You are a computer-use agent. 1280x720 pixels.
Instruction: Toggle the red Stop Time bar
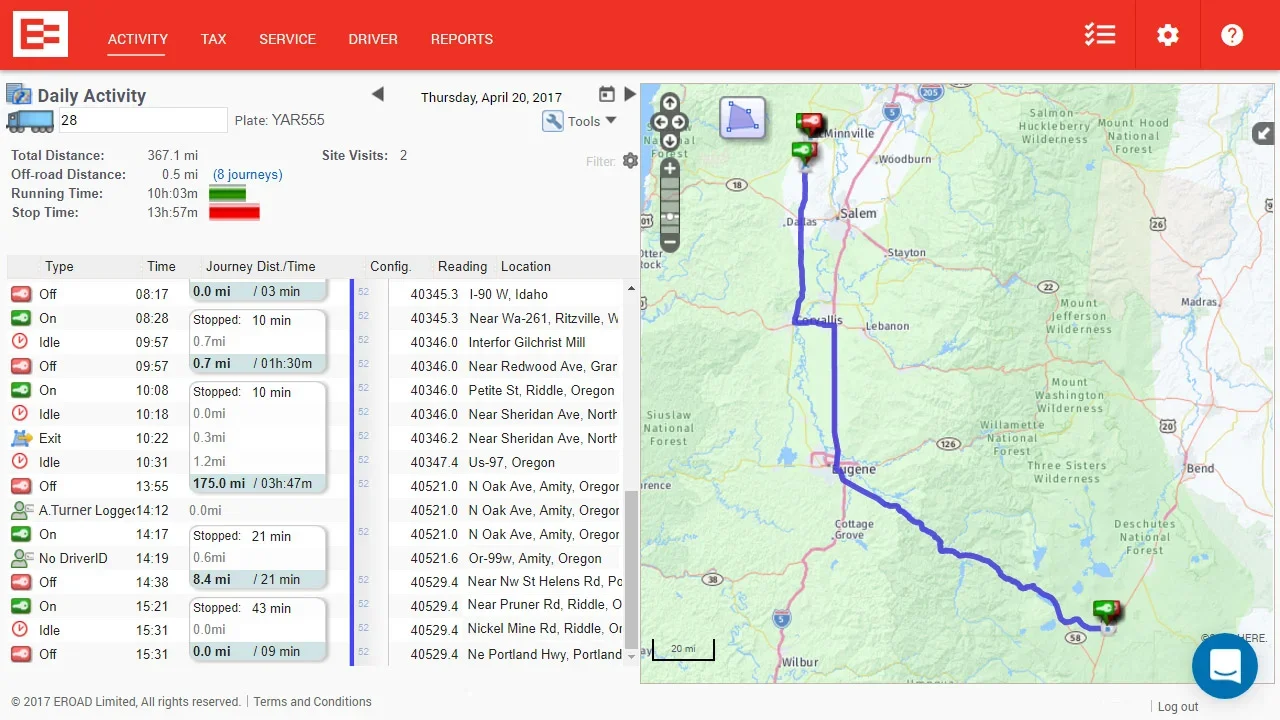point(234,212)
